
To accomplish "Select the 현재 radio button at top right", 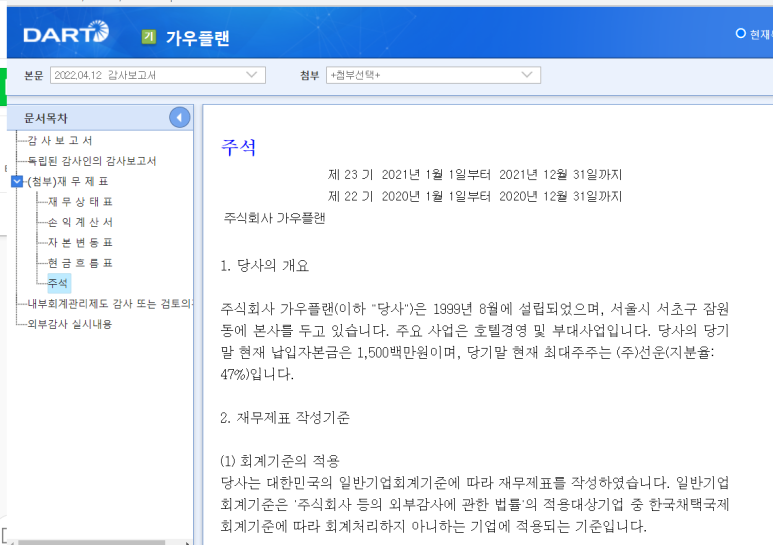I will click(740, 34).
